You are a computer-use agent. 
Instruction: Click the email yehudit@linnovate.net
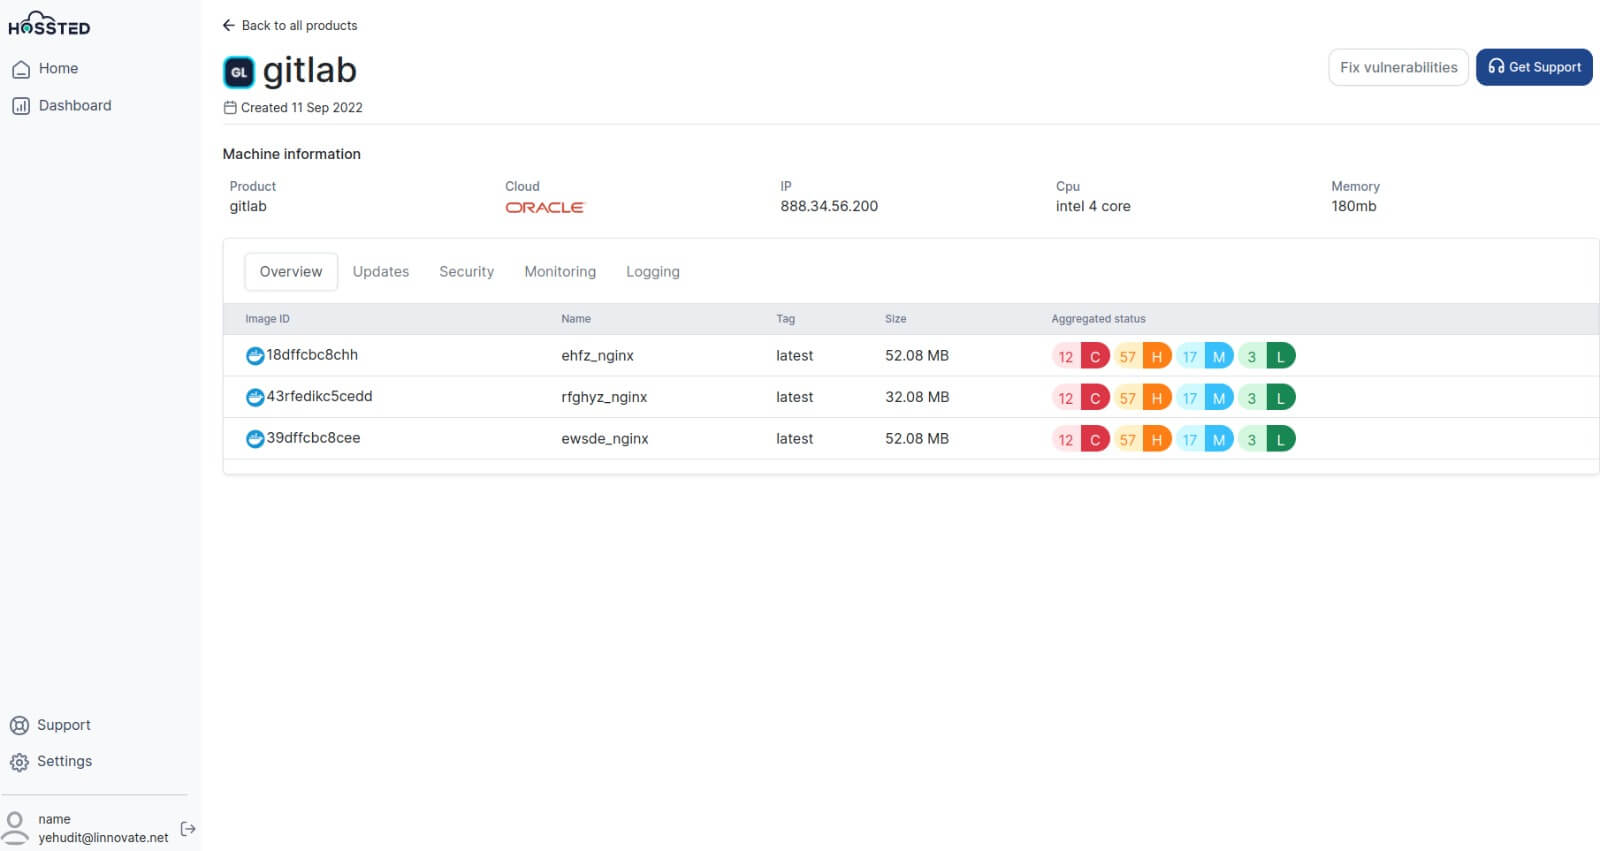[x=103, y=838]
